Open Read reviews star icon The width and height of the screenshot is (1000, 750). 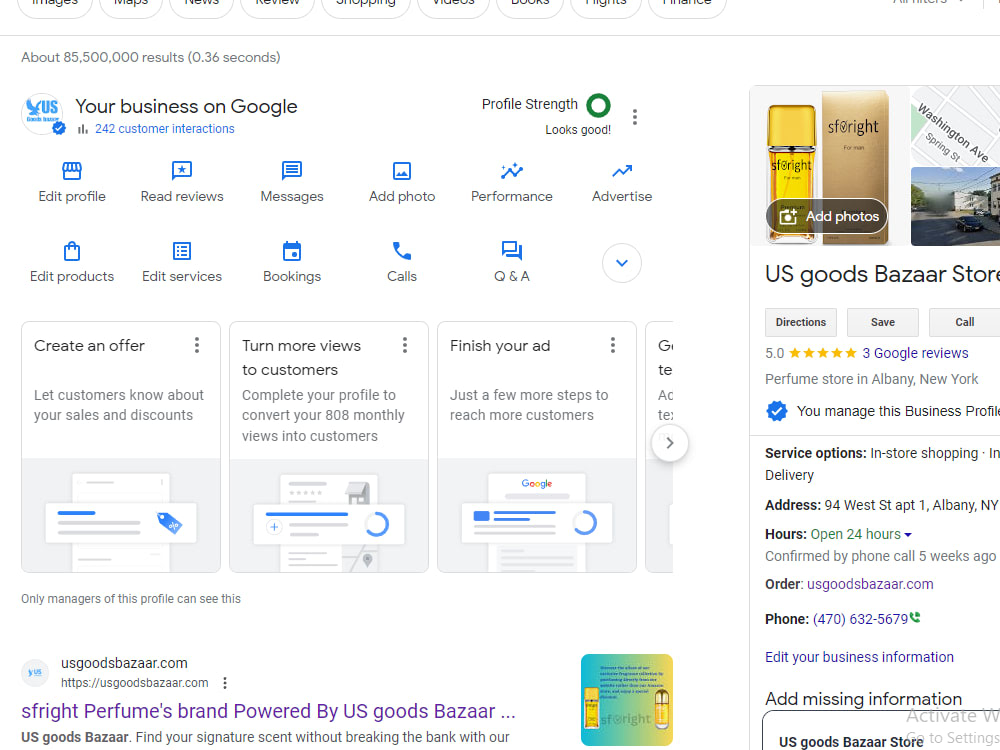point(182,171)
